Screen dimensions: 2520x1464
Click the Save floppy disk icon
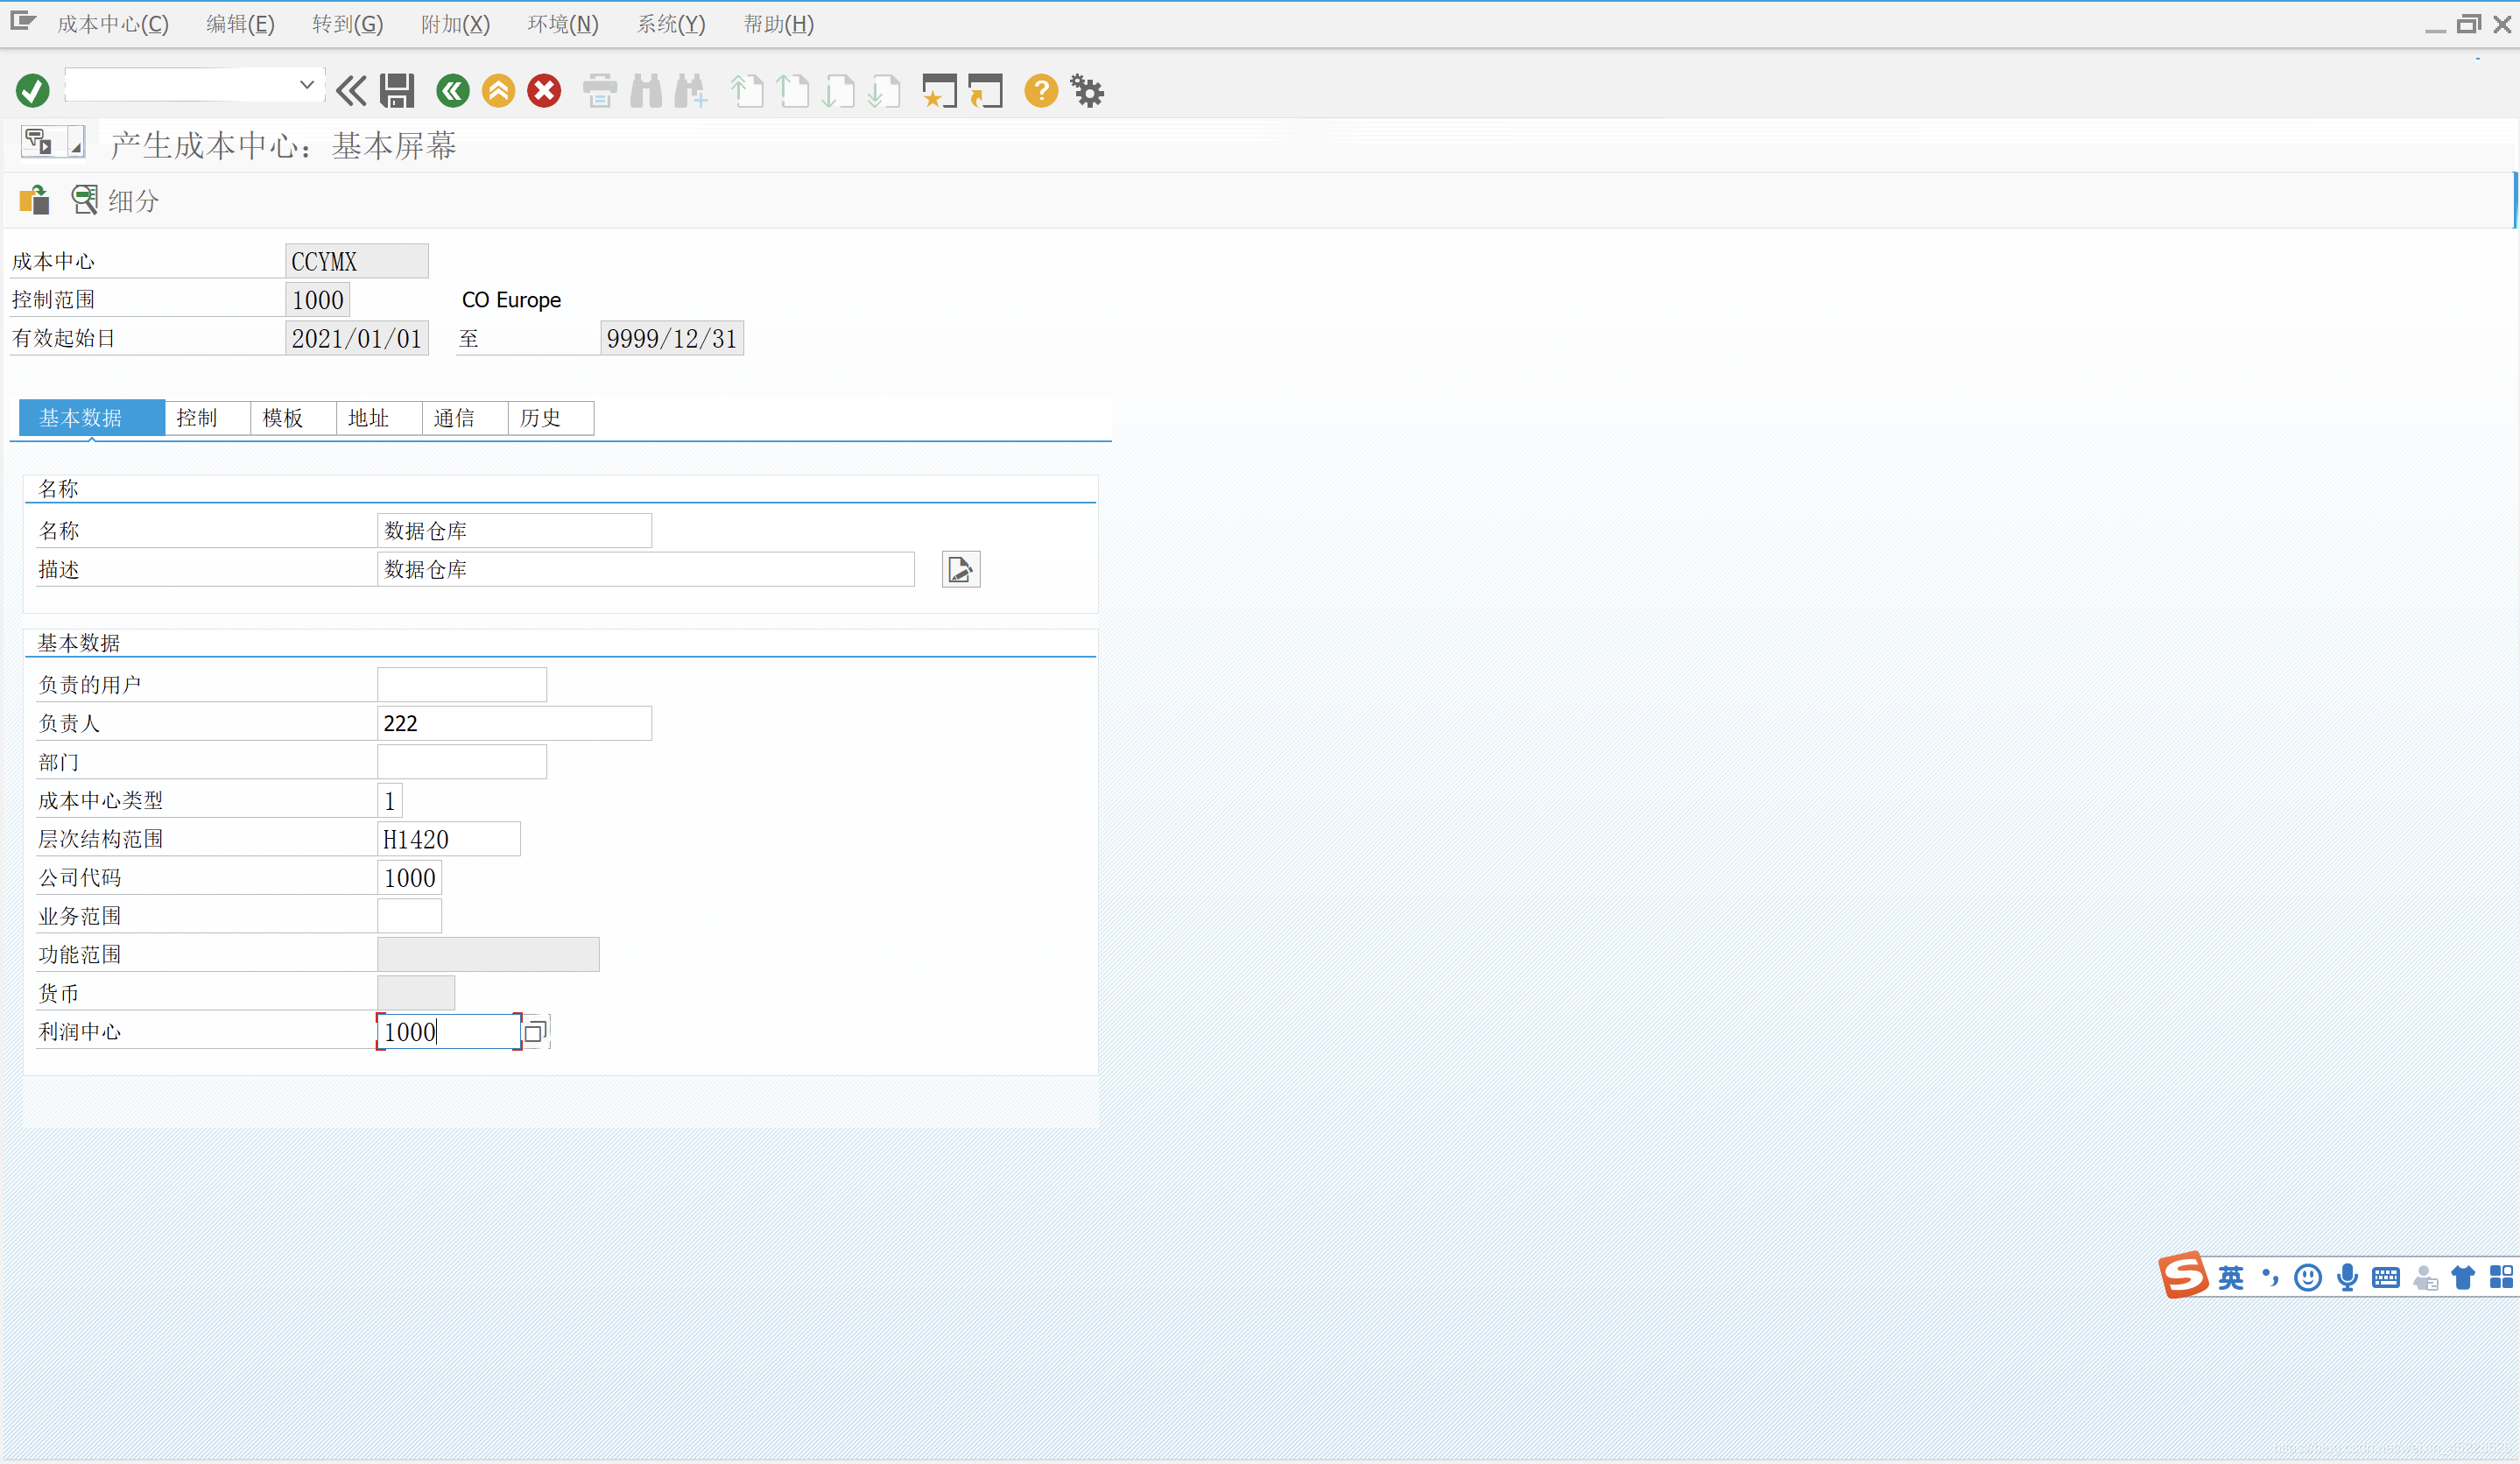(x=397, y=91)
